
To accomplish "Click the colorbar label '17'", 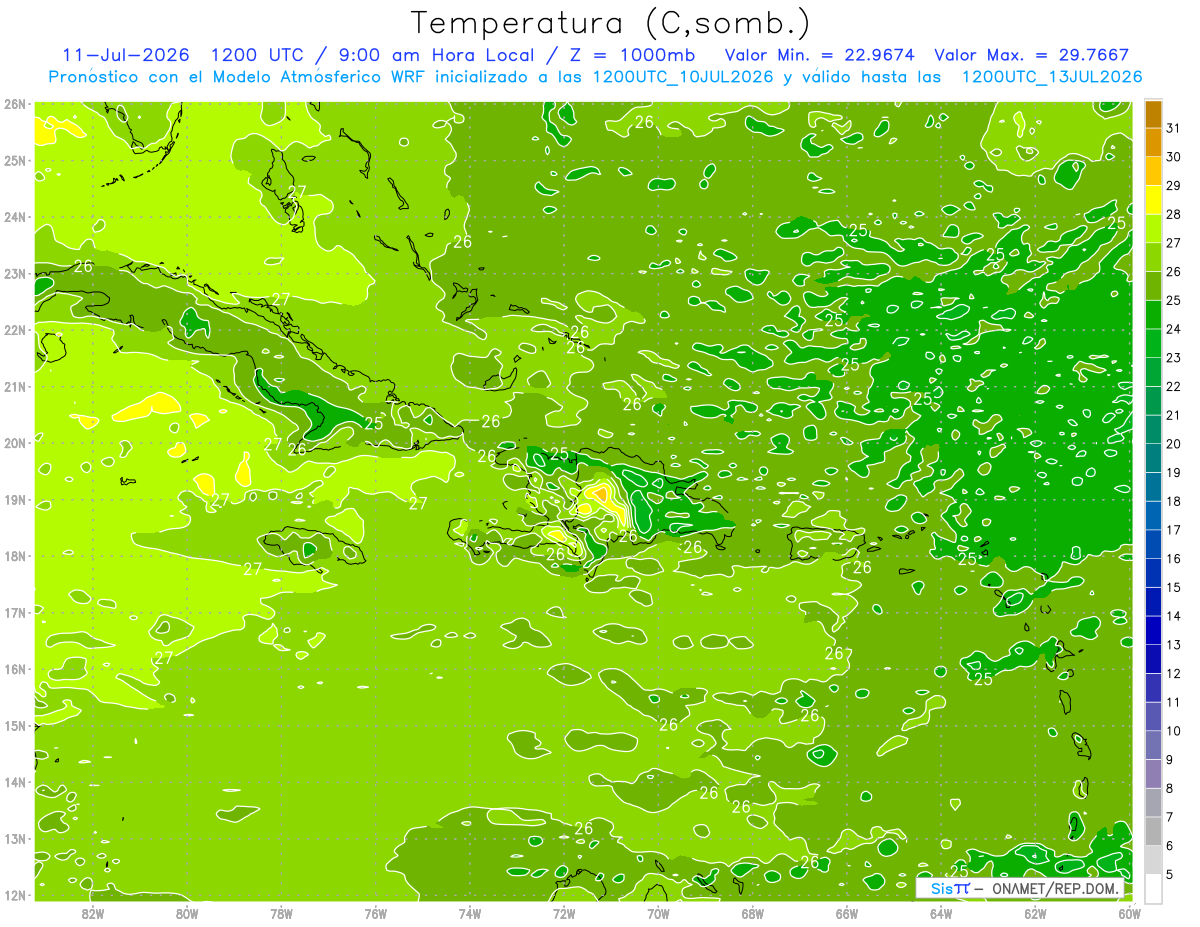I will click(1173, 530).
